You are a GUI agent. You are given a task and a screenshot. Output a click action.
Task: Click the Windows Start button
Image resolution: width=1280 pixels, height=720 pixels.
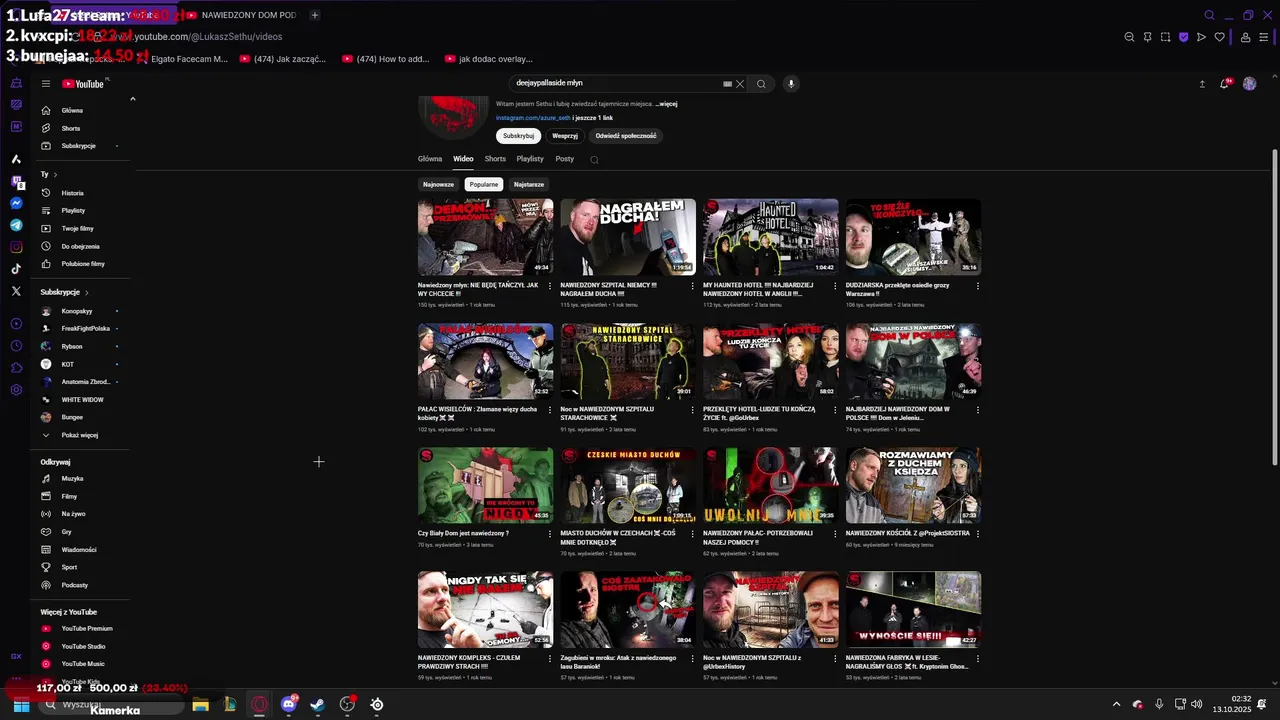(21, 704)
